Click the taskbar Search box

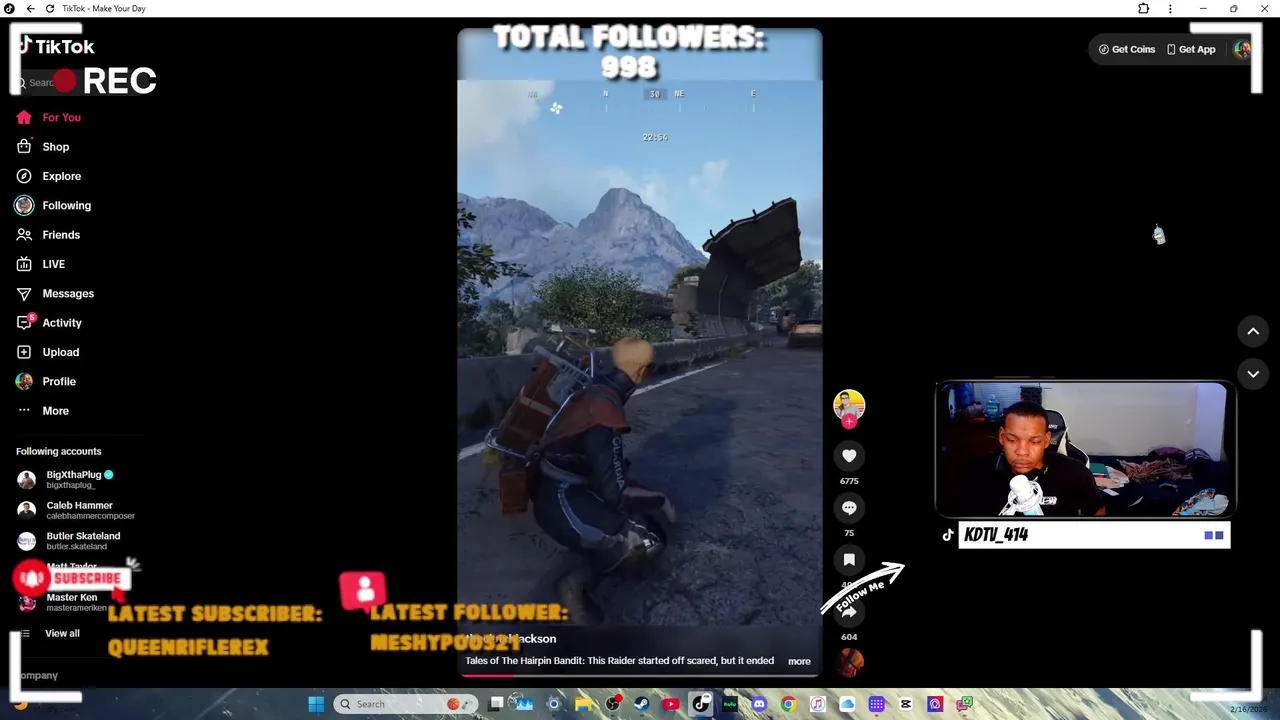click(x=406, y=704)
